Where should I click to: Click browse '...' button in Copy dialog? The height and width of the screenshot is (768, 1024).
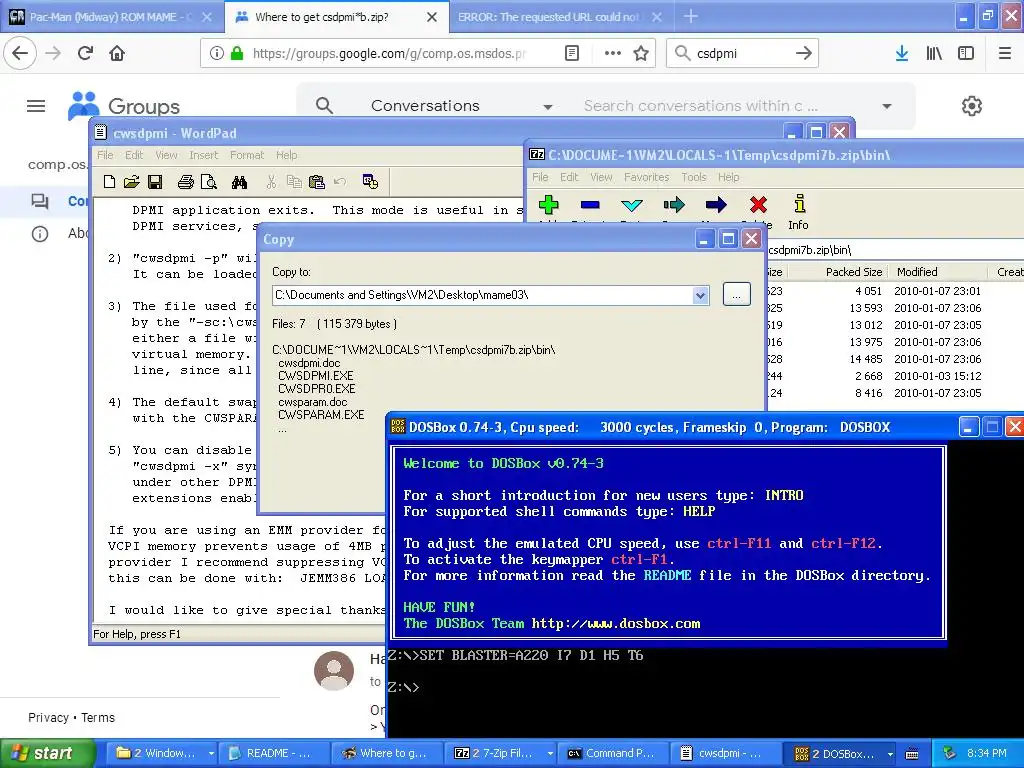pos(737,295)
